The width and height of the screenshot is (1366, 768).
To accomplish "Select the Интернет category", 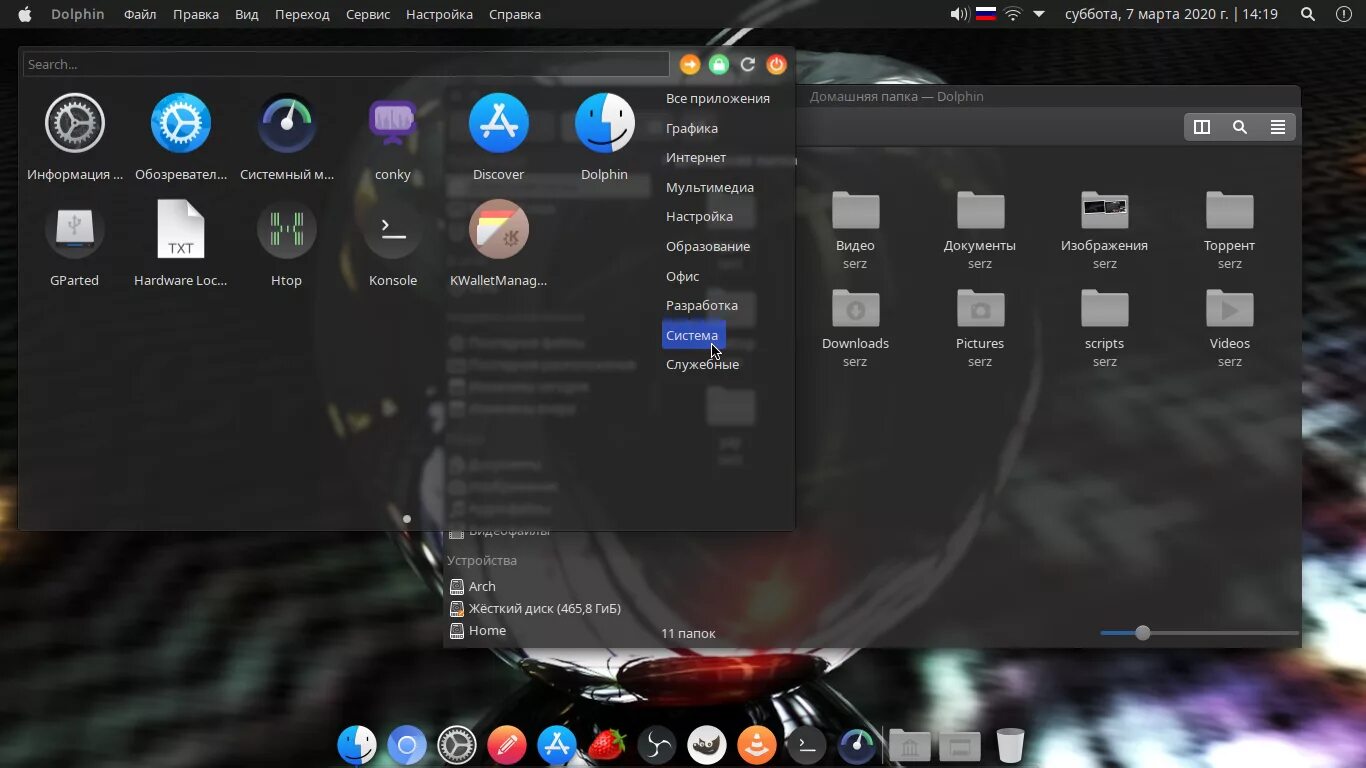I will tap(696, 158).
